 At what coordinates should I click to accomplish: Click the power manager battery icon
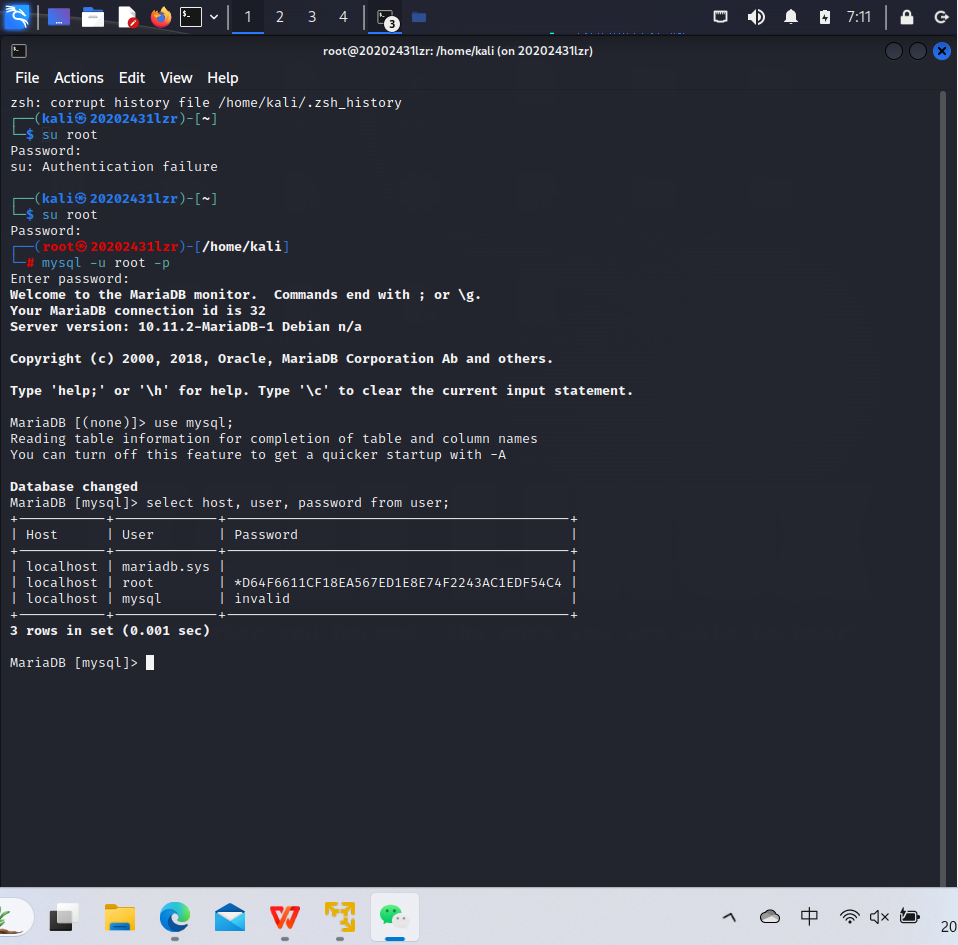click(x=824, y=17)
